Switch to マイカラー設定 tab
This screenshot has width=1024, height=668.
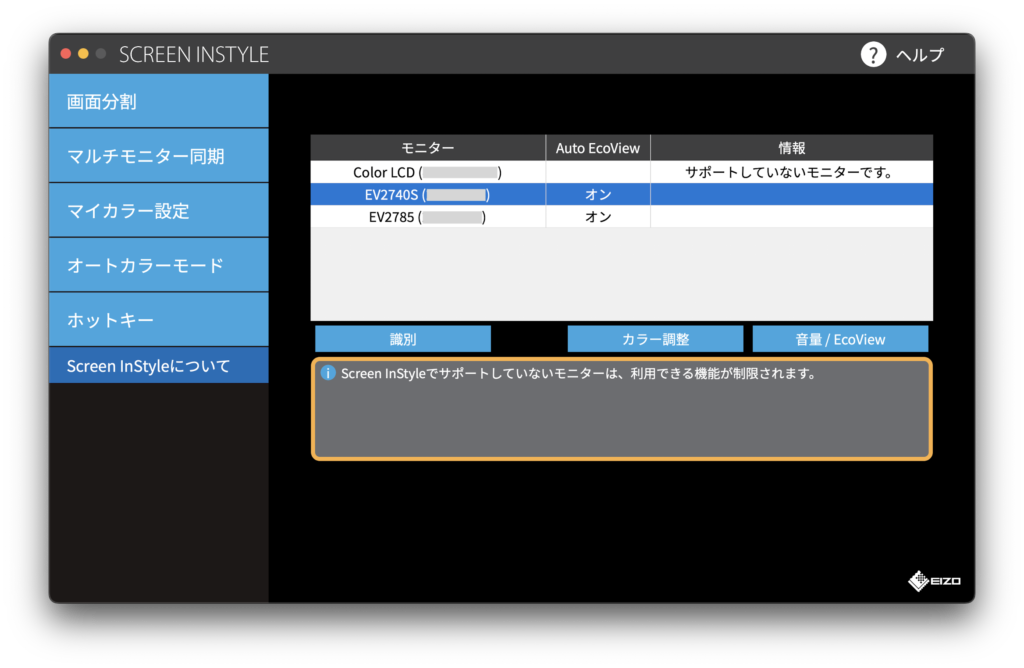(159, 211)
